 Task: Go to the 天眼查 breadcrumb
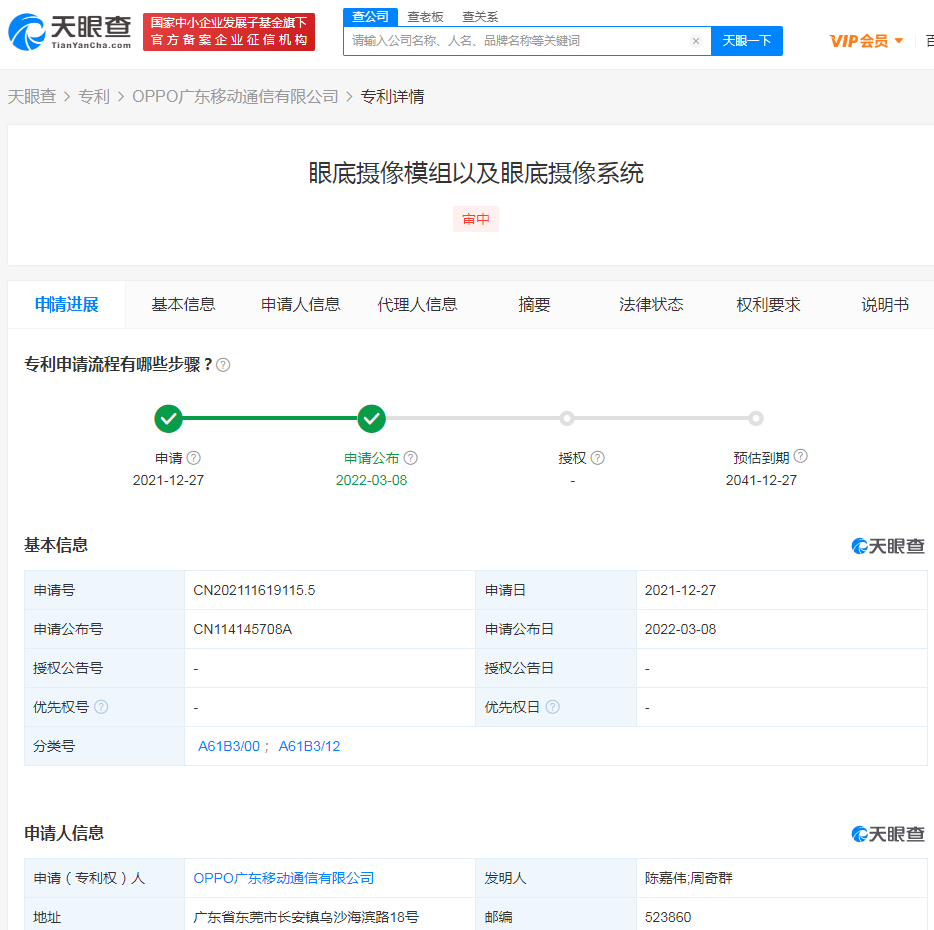[32, 97]
